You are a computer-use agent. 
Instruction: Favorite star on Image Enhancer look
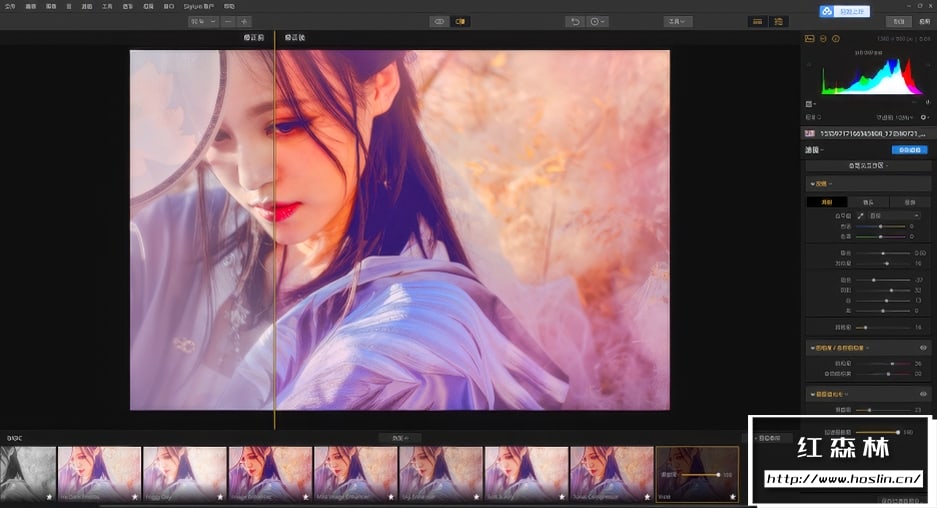[x=305, y=497]
